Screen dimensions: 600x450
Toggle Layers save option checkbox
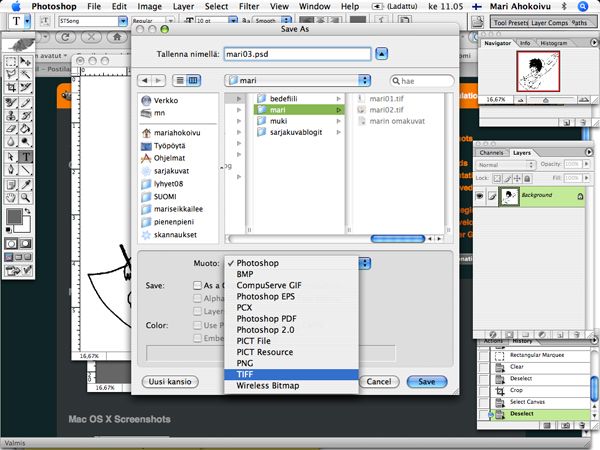pyautogui.click(x=197, y=311)
